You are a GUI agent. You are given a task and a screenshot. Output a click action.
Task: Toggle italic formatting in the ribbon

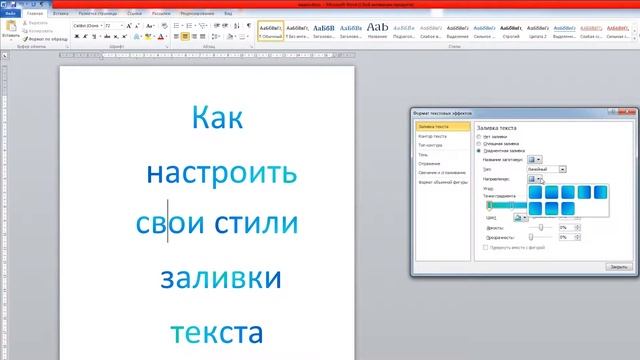85,37
